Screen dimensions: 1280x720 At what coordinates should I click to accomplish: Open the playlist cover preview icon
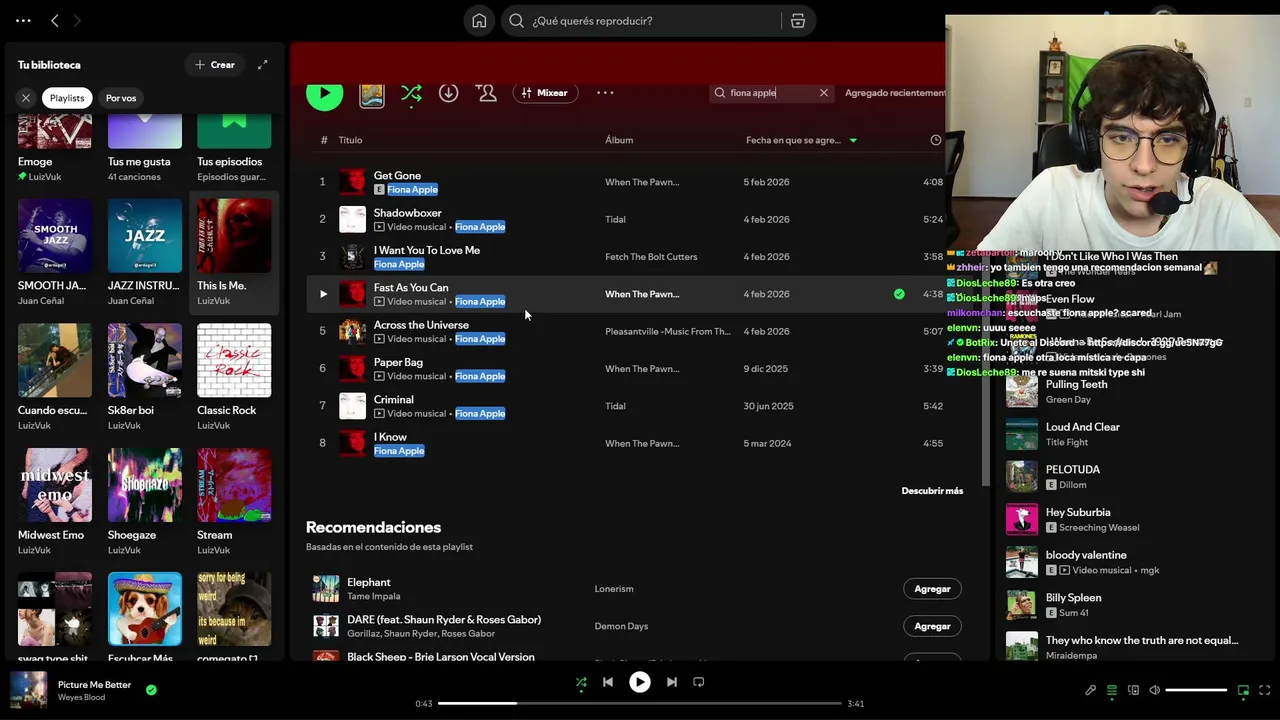(372, 94)
